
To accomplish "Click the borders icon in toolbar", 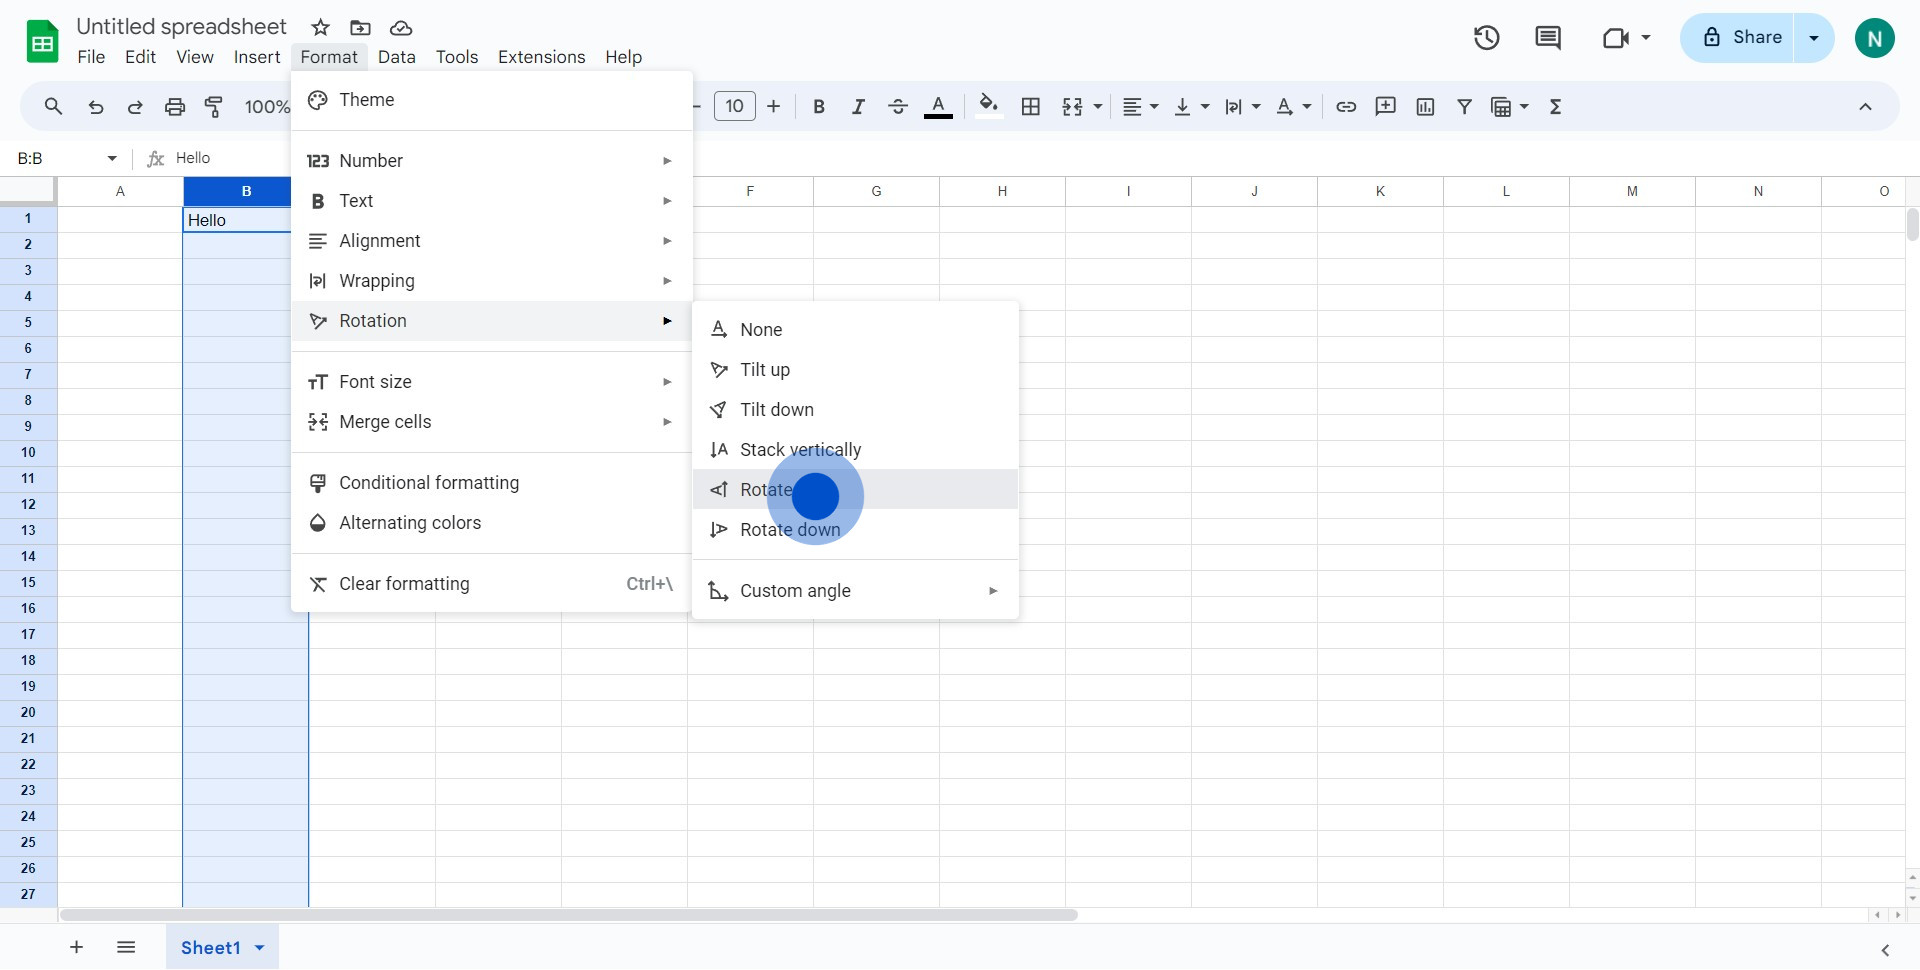I will [x=1031, y=107].
